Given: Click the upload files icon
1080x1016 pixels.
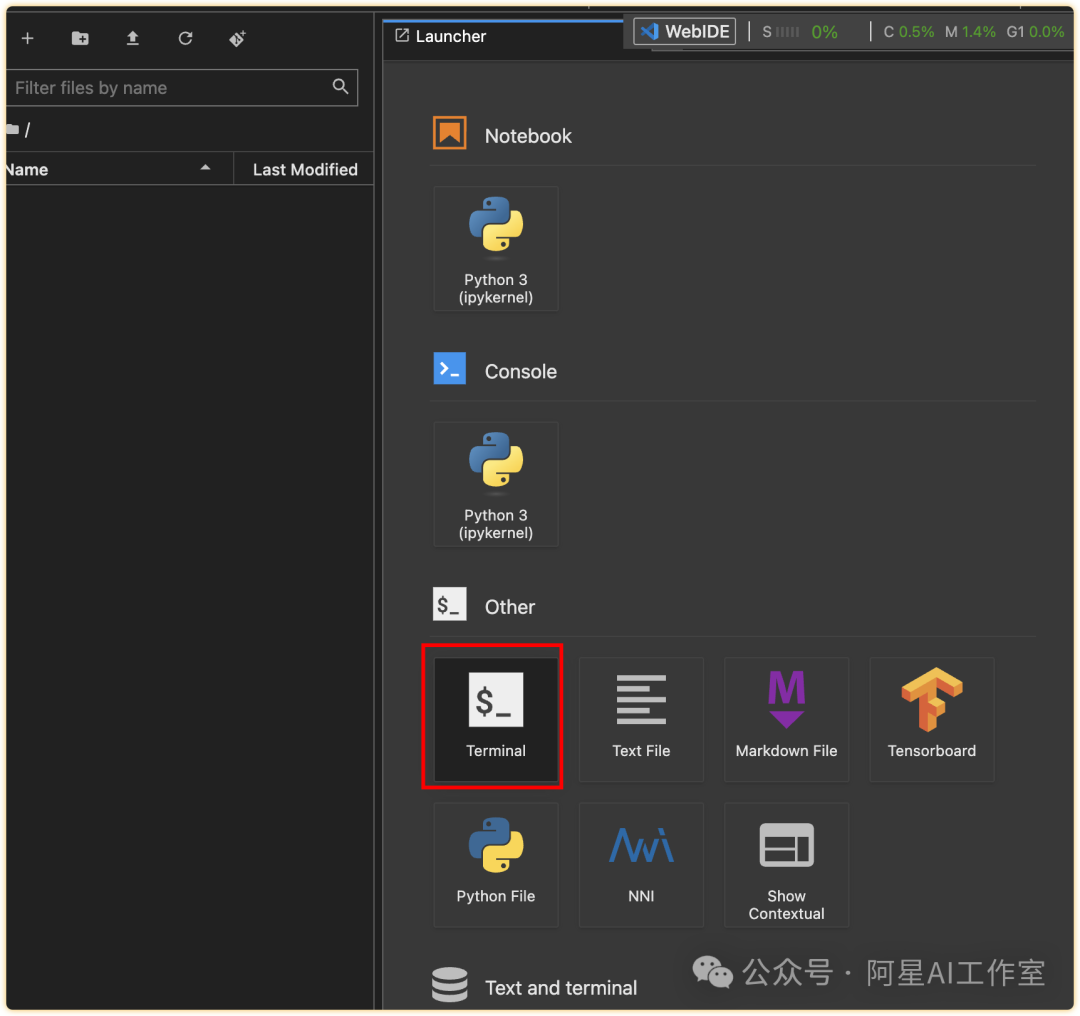Looking at the screenshot, I should point(132,39).
